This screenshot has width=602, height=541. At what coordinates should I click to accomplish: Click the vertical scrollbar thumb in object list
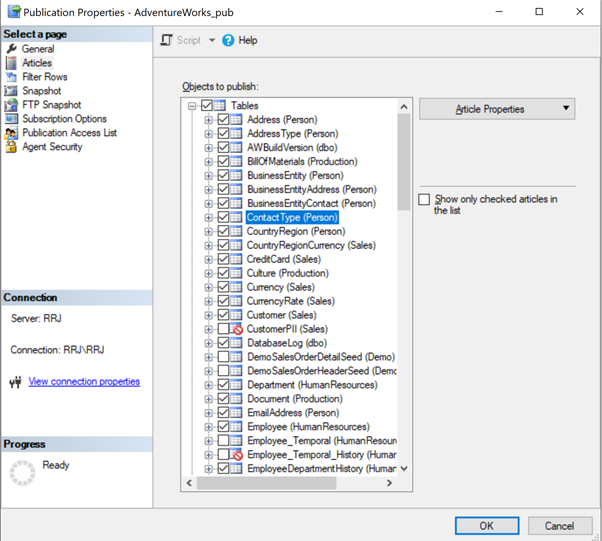tap(404, 162)
